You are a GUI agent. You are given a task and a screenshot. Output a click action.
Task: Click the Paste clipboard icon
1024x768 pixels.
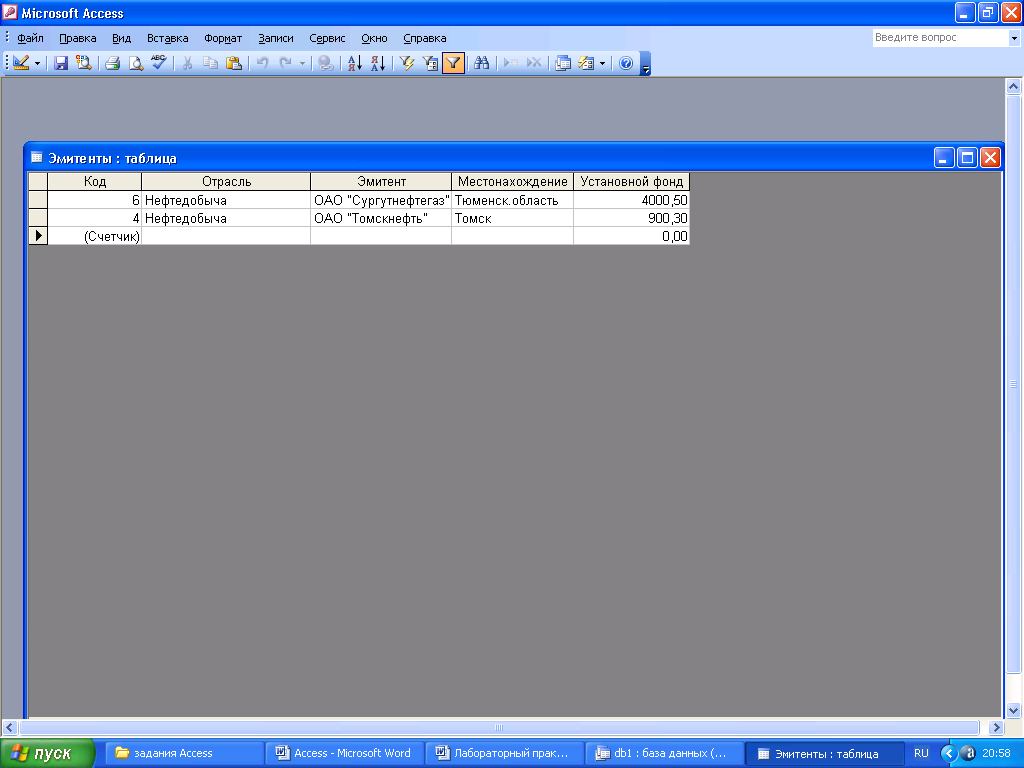233,63
